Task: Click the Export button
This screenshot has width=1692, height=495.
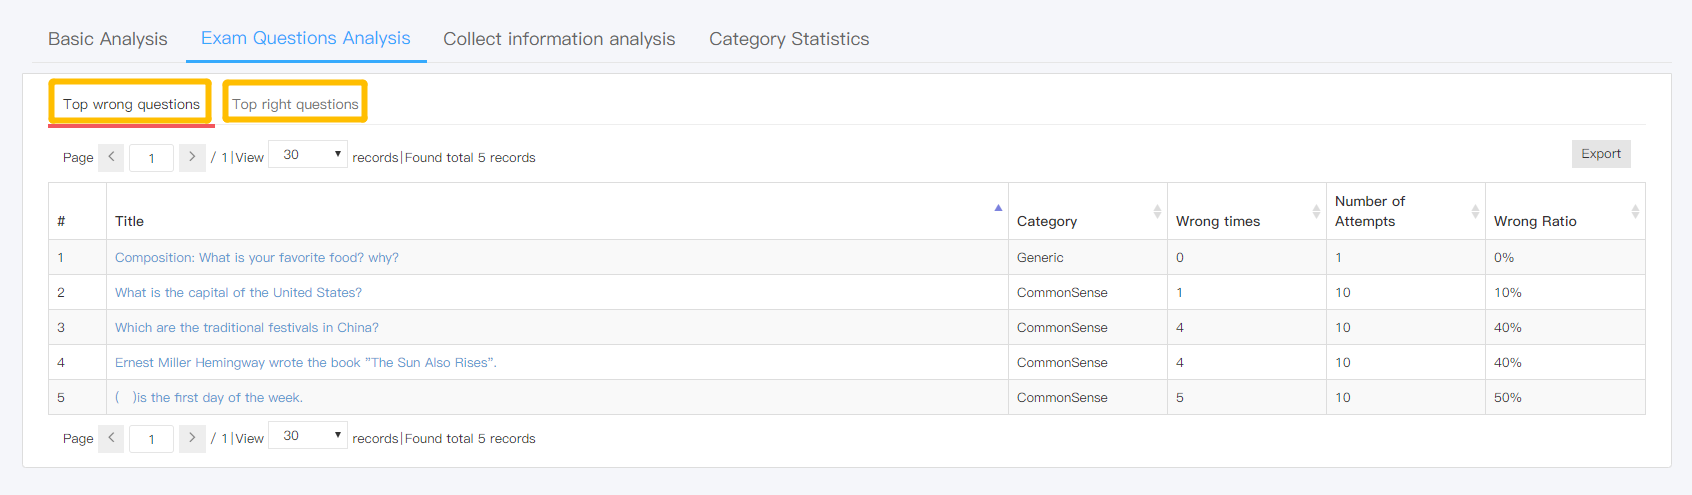Action: (1601, 154)
